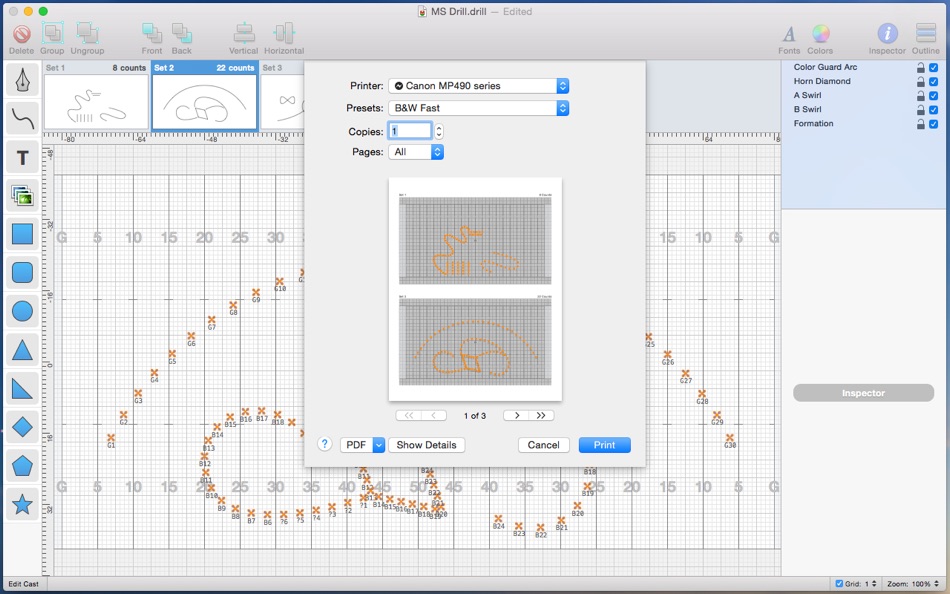
Task: Toggle the Grid checkbox in status bar
Action: tap(839, 584)
